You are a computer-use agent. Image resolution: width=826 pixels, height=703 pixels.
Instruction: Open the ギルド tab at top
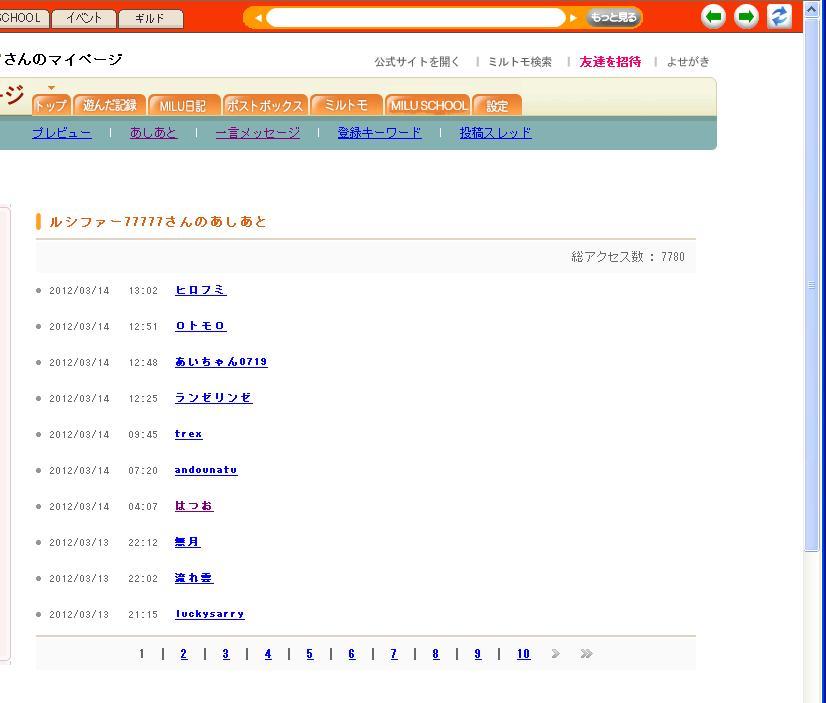click(150, 18)
